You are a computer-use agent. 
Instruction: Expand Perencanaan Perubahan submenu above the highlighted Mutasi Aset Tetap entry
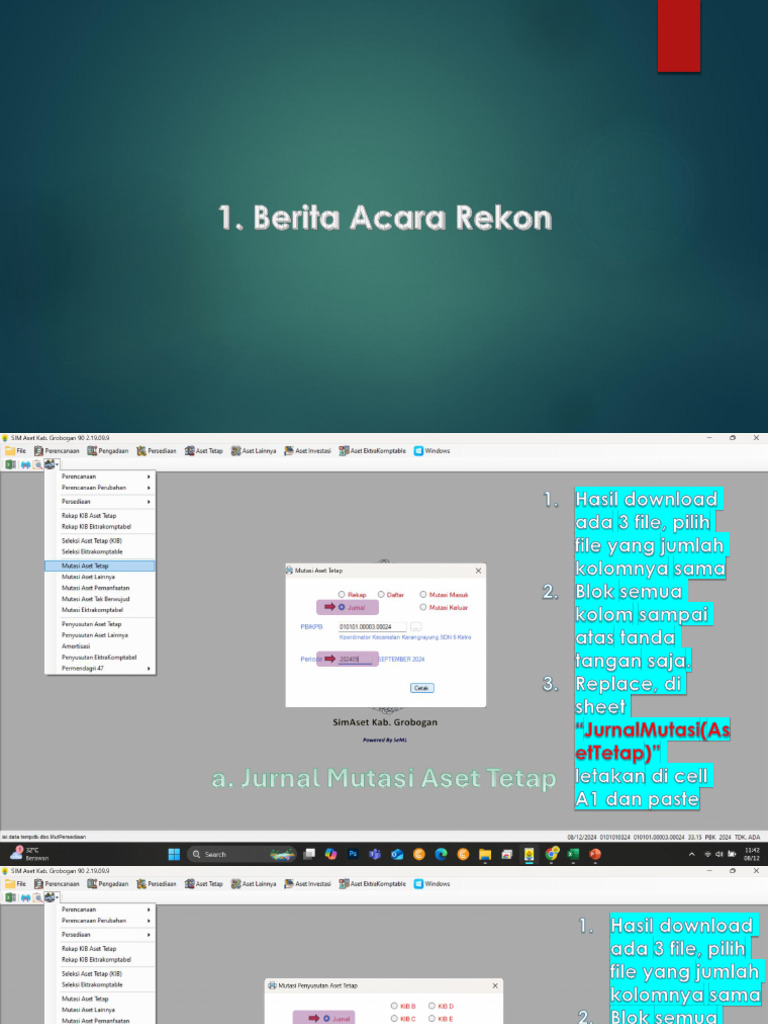click(x=100, y=488)
